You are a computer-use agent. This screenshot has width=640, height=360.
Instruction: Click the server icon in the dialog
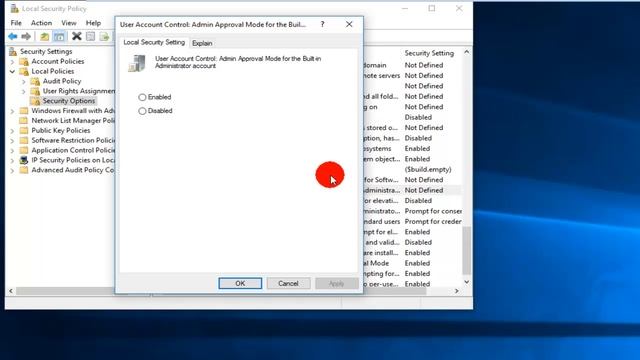click(137, 63)
